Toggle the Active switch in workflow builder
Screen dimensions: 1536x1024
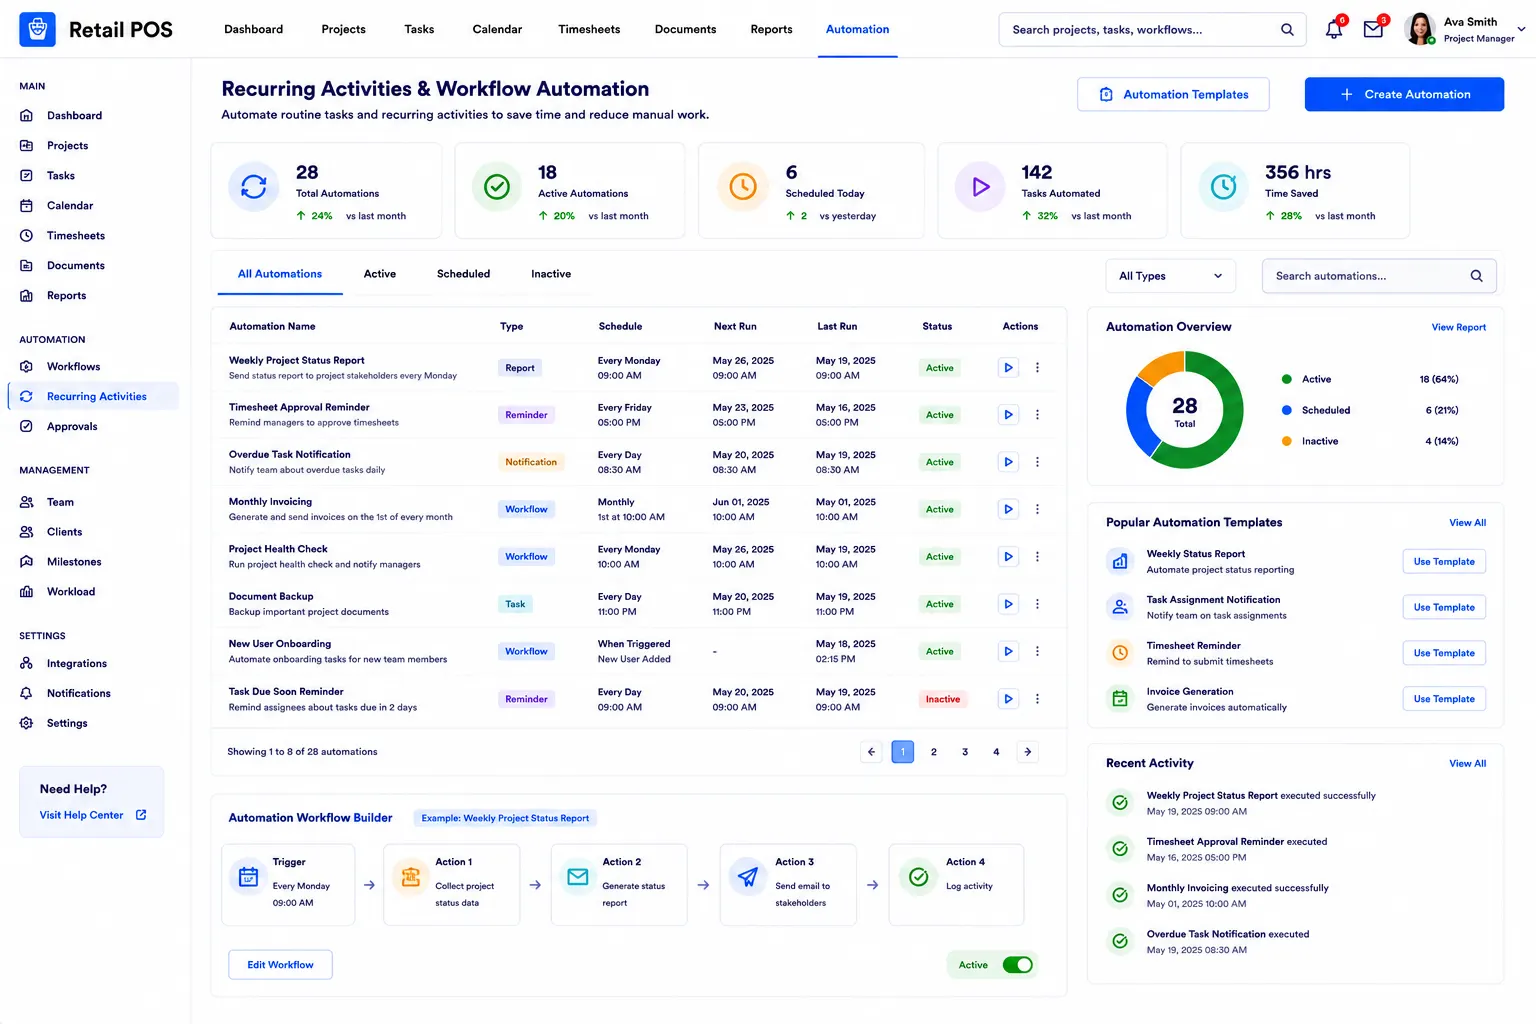[x=1018, y=965]
